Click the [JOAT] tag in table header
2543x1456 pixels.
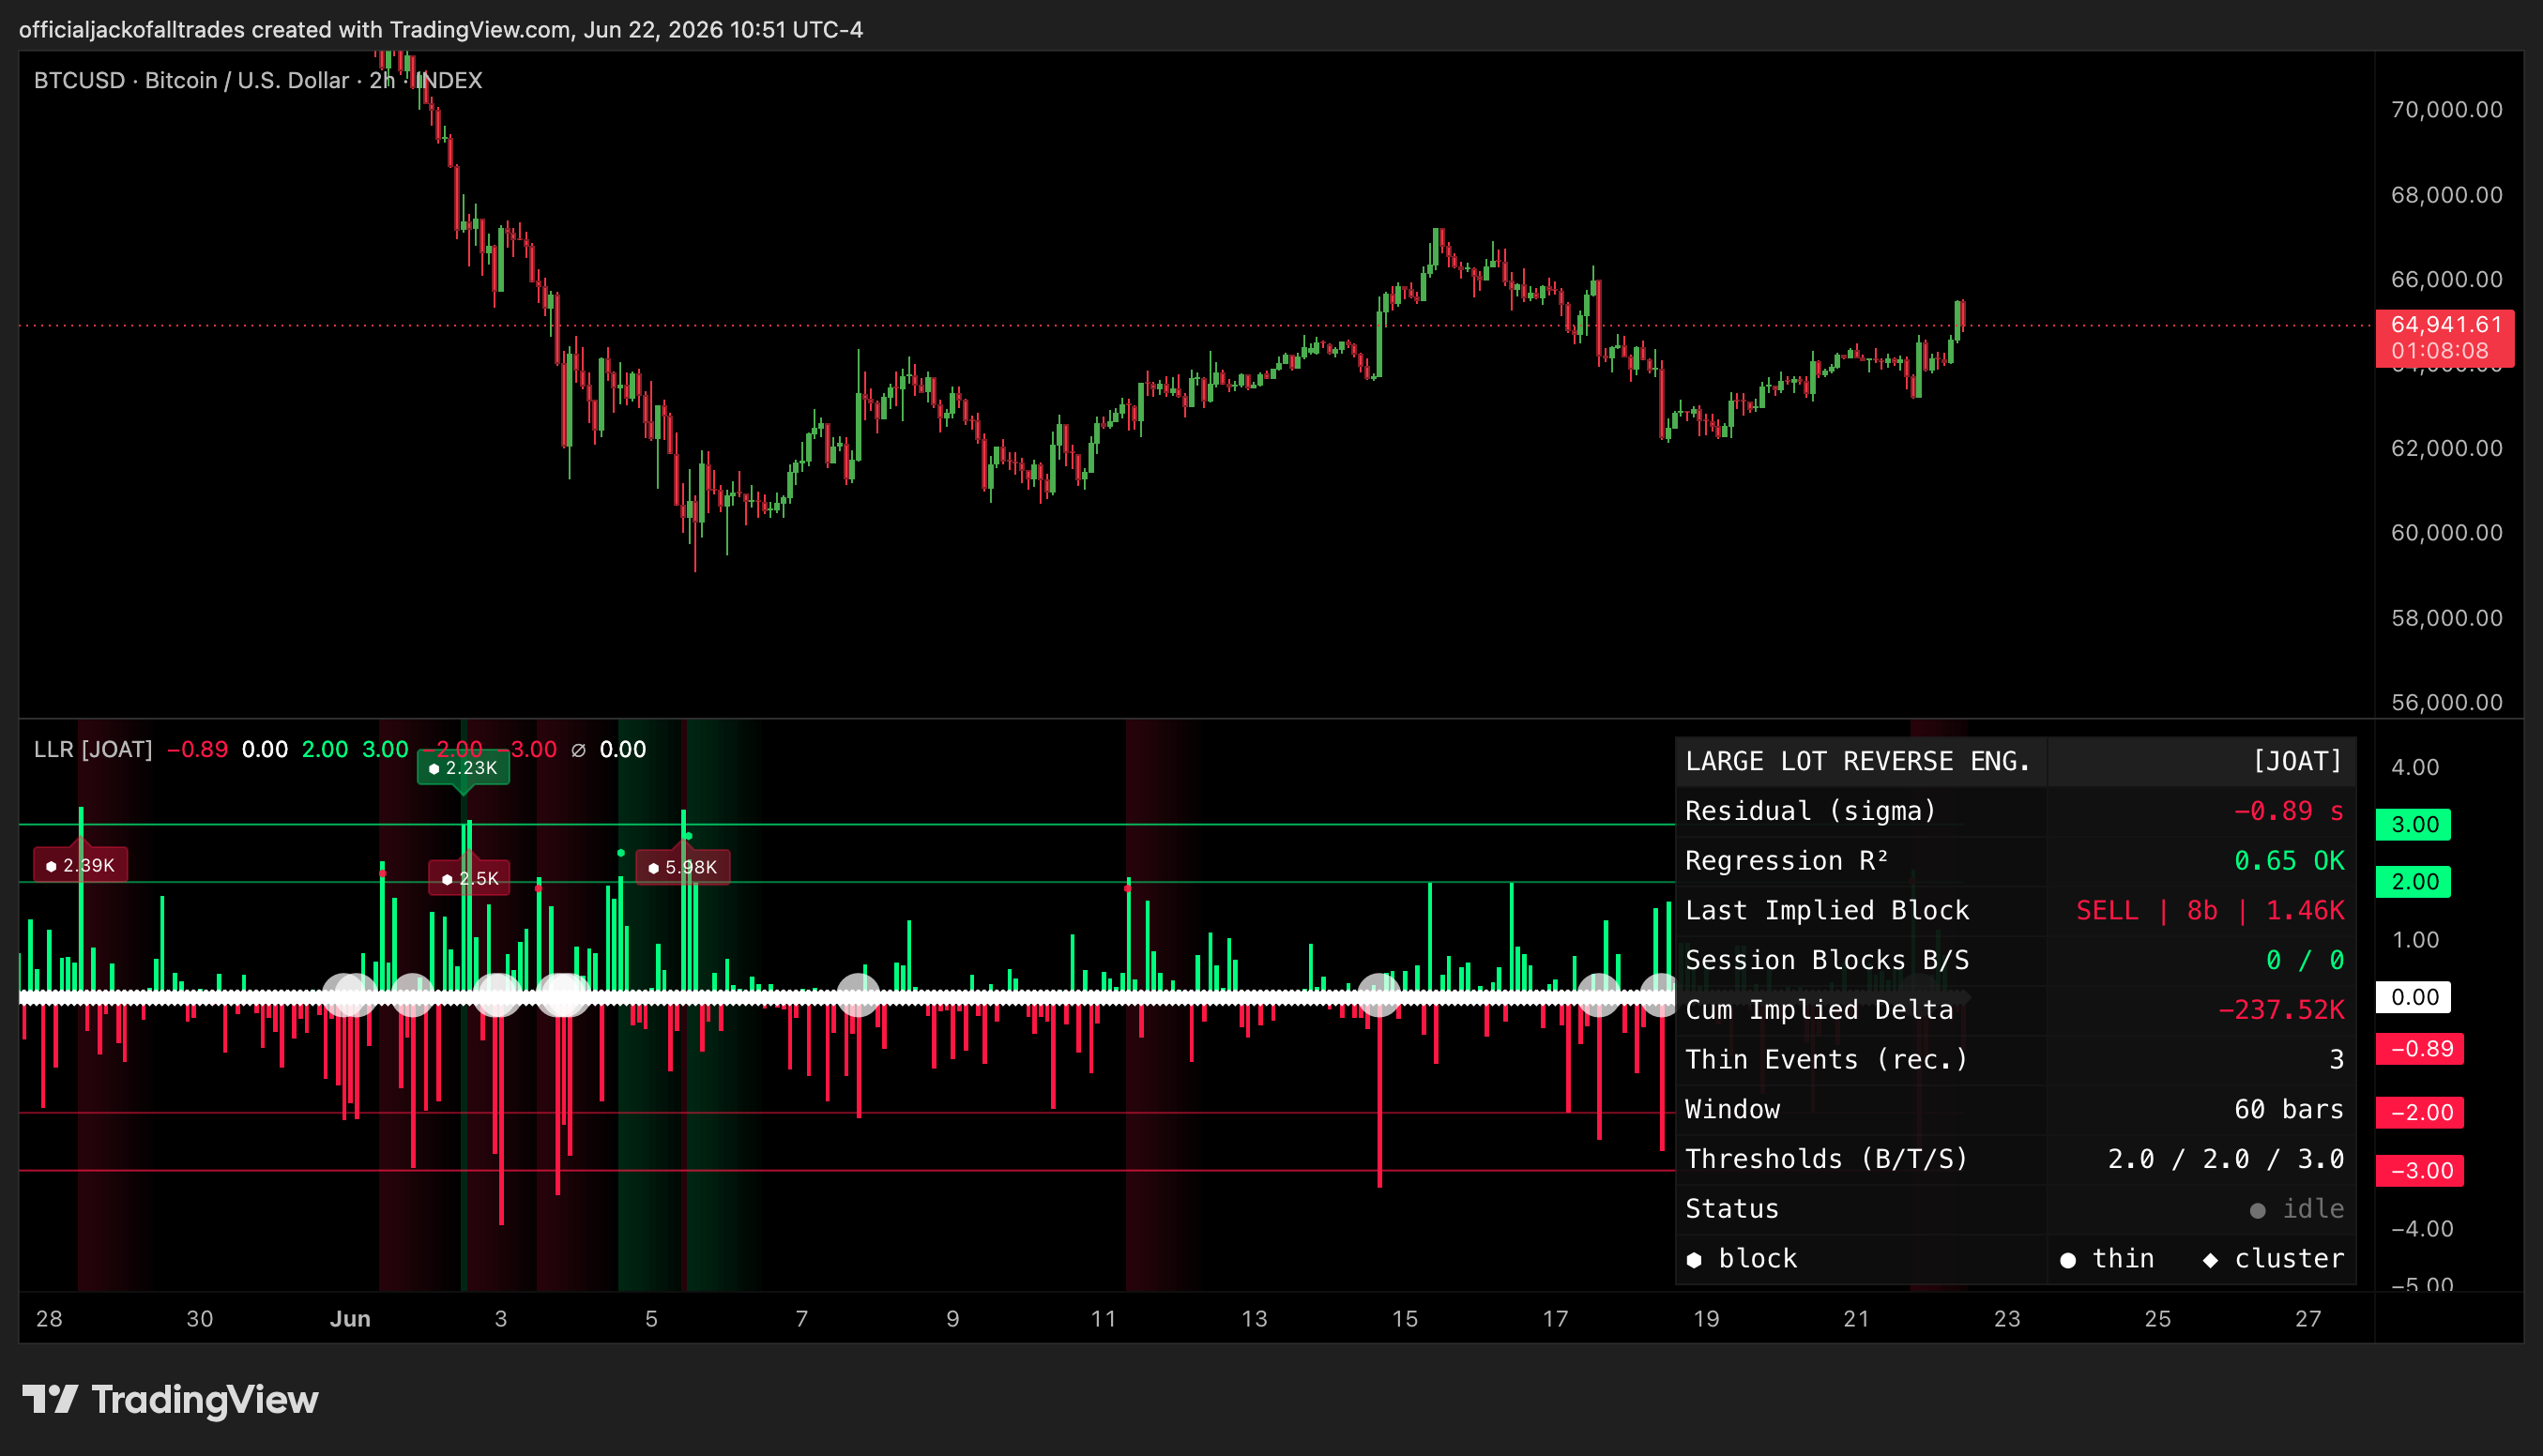(2297, 761)
